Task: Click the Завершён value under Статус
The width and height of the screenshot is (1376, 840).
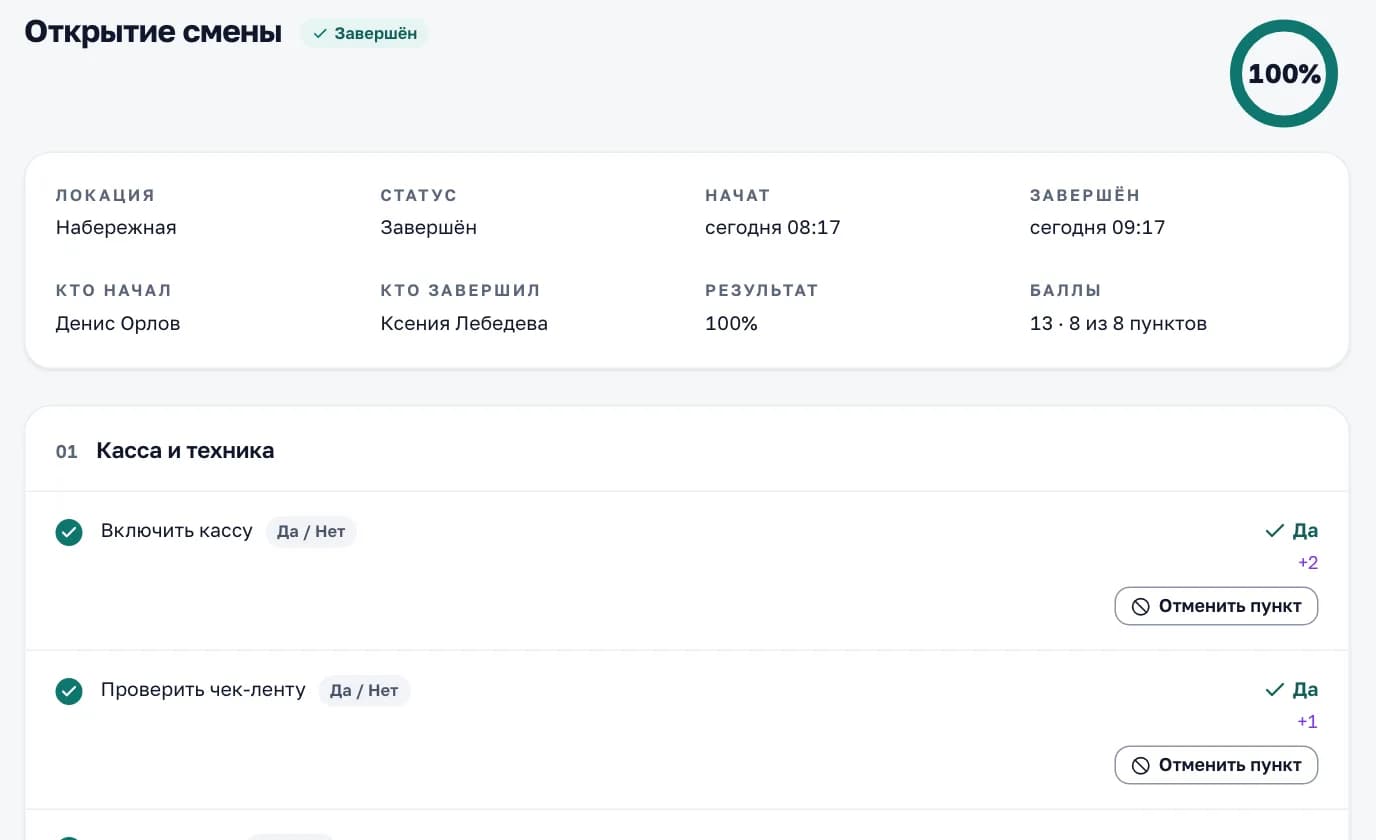Action: (x=429, y=227)
